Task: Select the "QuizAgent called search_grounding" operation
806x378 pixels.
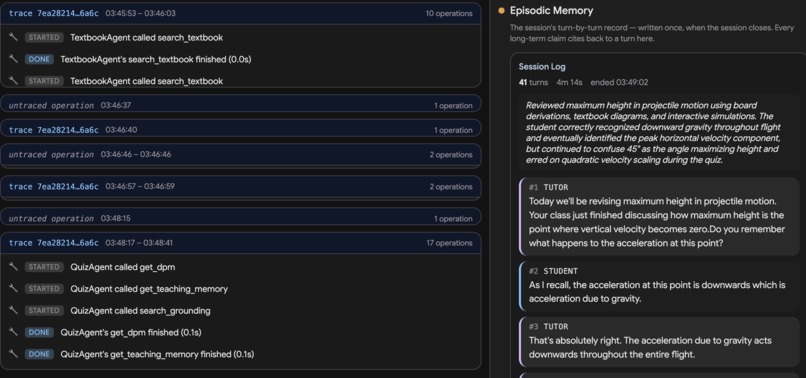Action: [241, 311]
